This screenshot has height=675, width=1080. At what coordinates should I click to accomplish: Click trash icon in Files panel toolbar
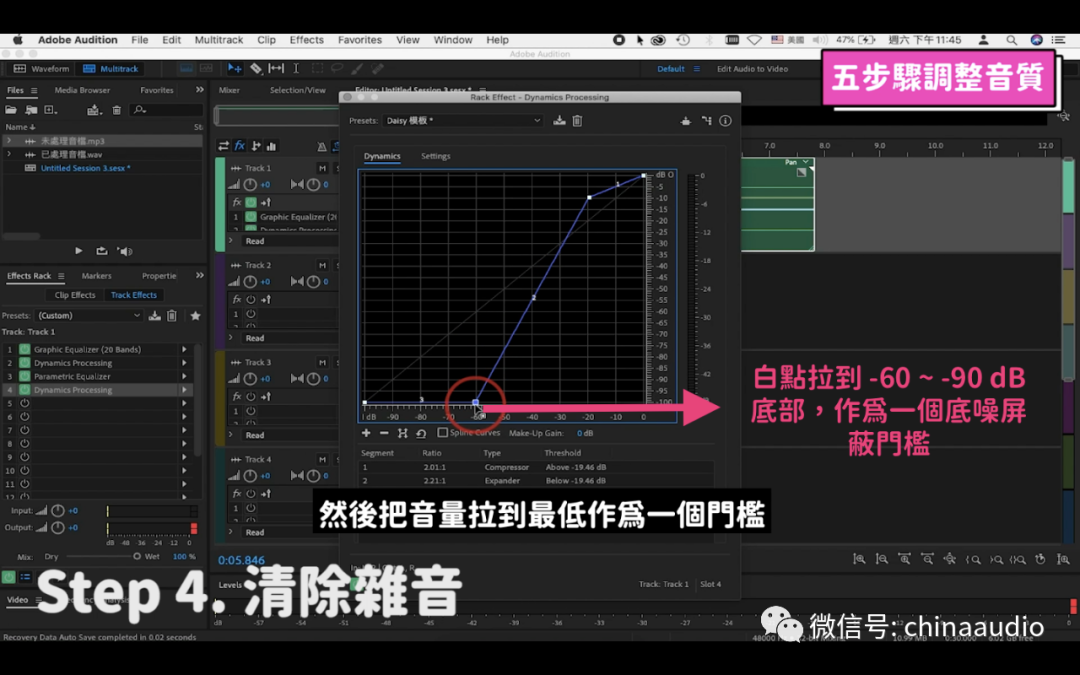point(116,110)
